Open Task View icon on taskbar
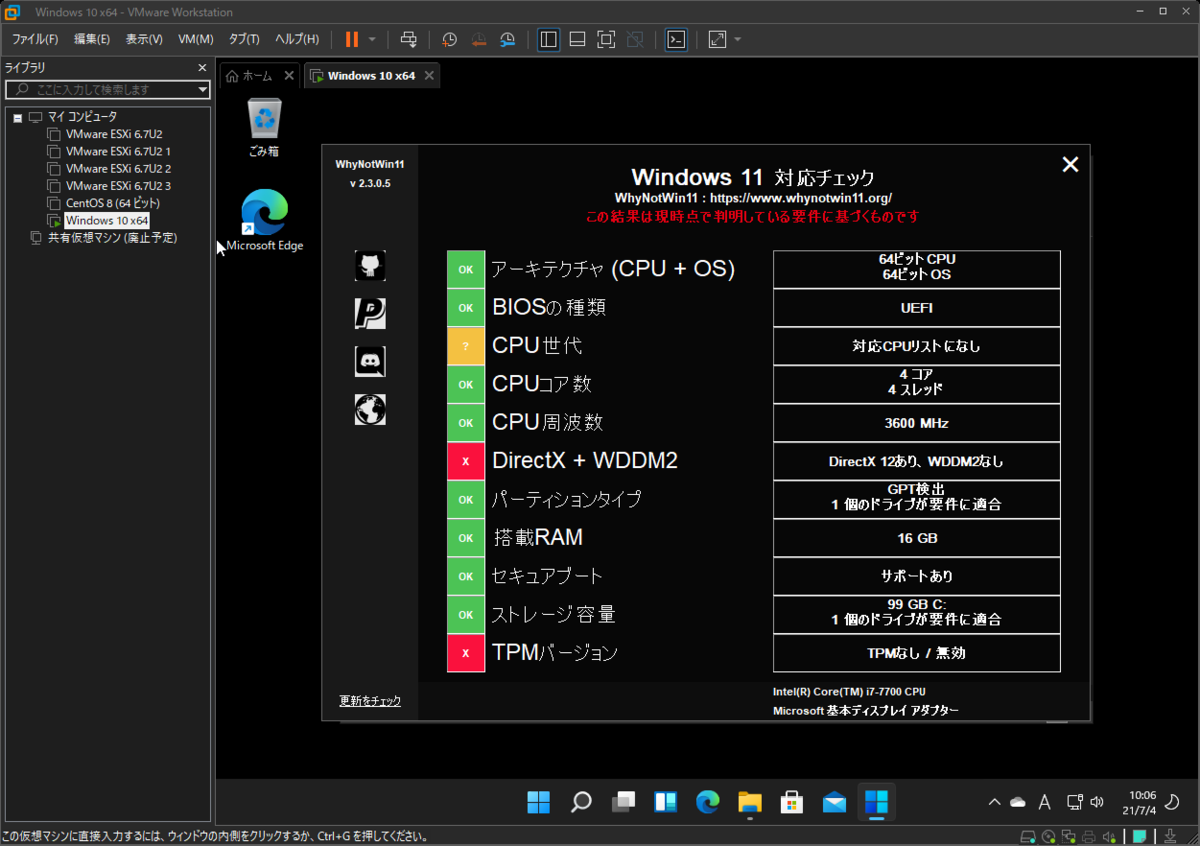1200x846 pixels. click(x=624, y=801)
